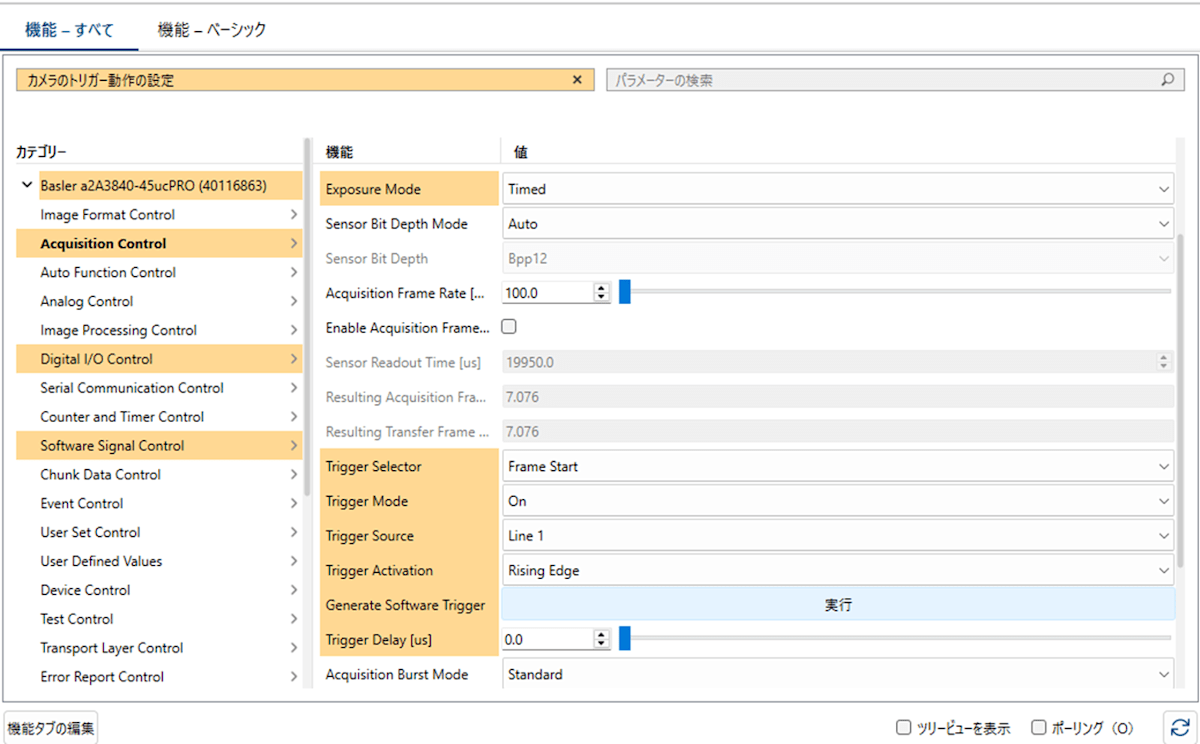
Task: Select Error Report Control category
Action: pos(159,677)
